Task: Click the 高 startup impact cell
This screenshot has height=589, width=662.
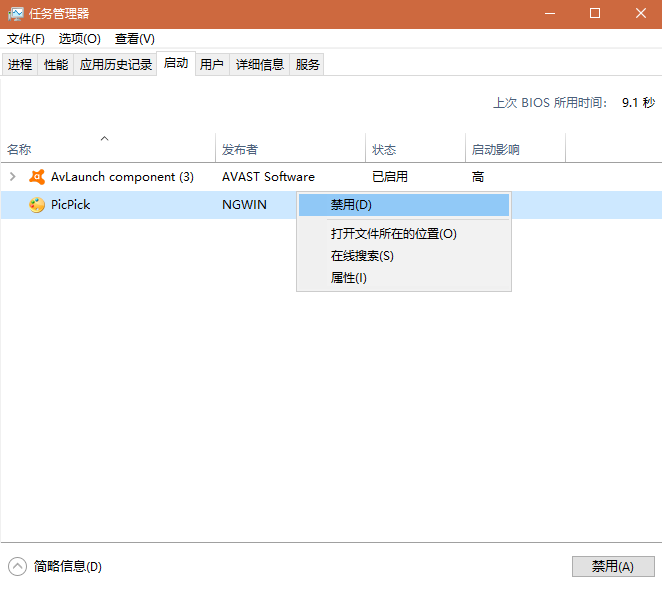Action: [x=478, y=177]
